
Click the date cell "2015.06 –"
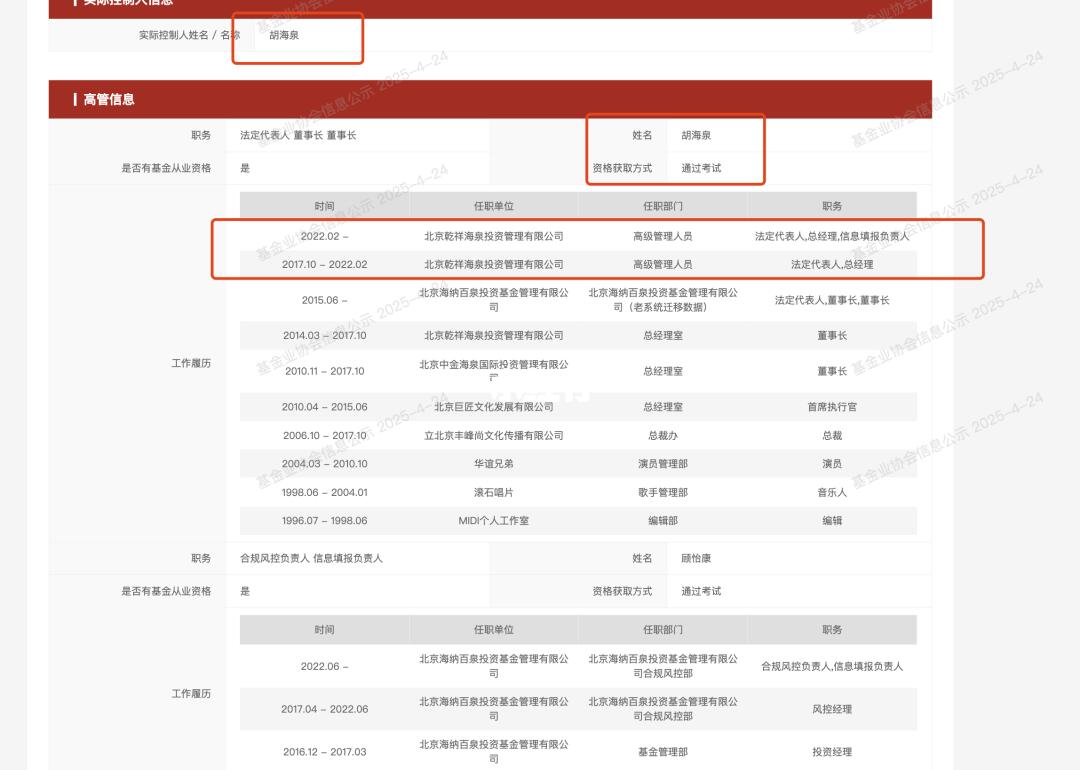[324, 300]
